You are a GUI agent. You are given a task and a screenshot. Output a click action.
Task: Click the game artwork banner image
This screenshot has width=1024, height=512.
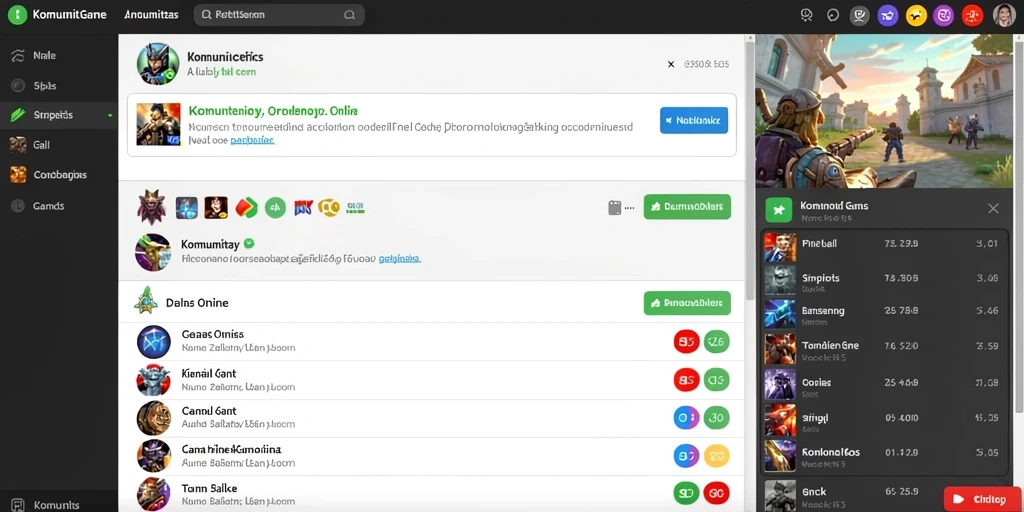(882, 111)
